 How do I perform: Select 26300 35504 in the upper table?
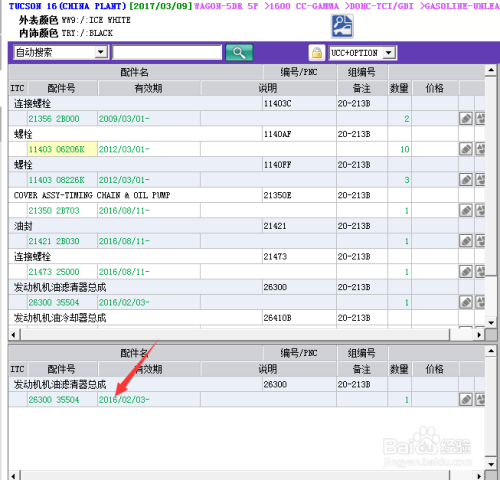[54, 302]
